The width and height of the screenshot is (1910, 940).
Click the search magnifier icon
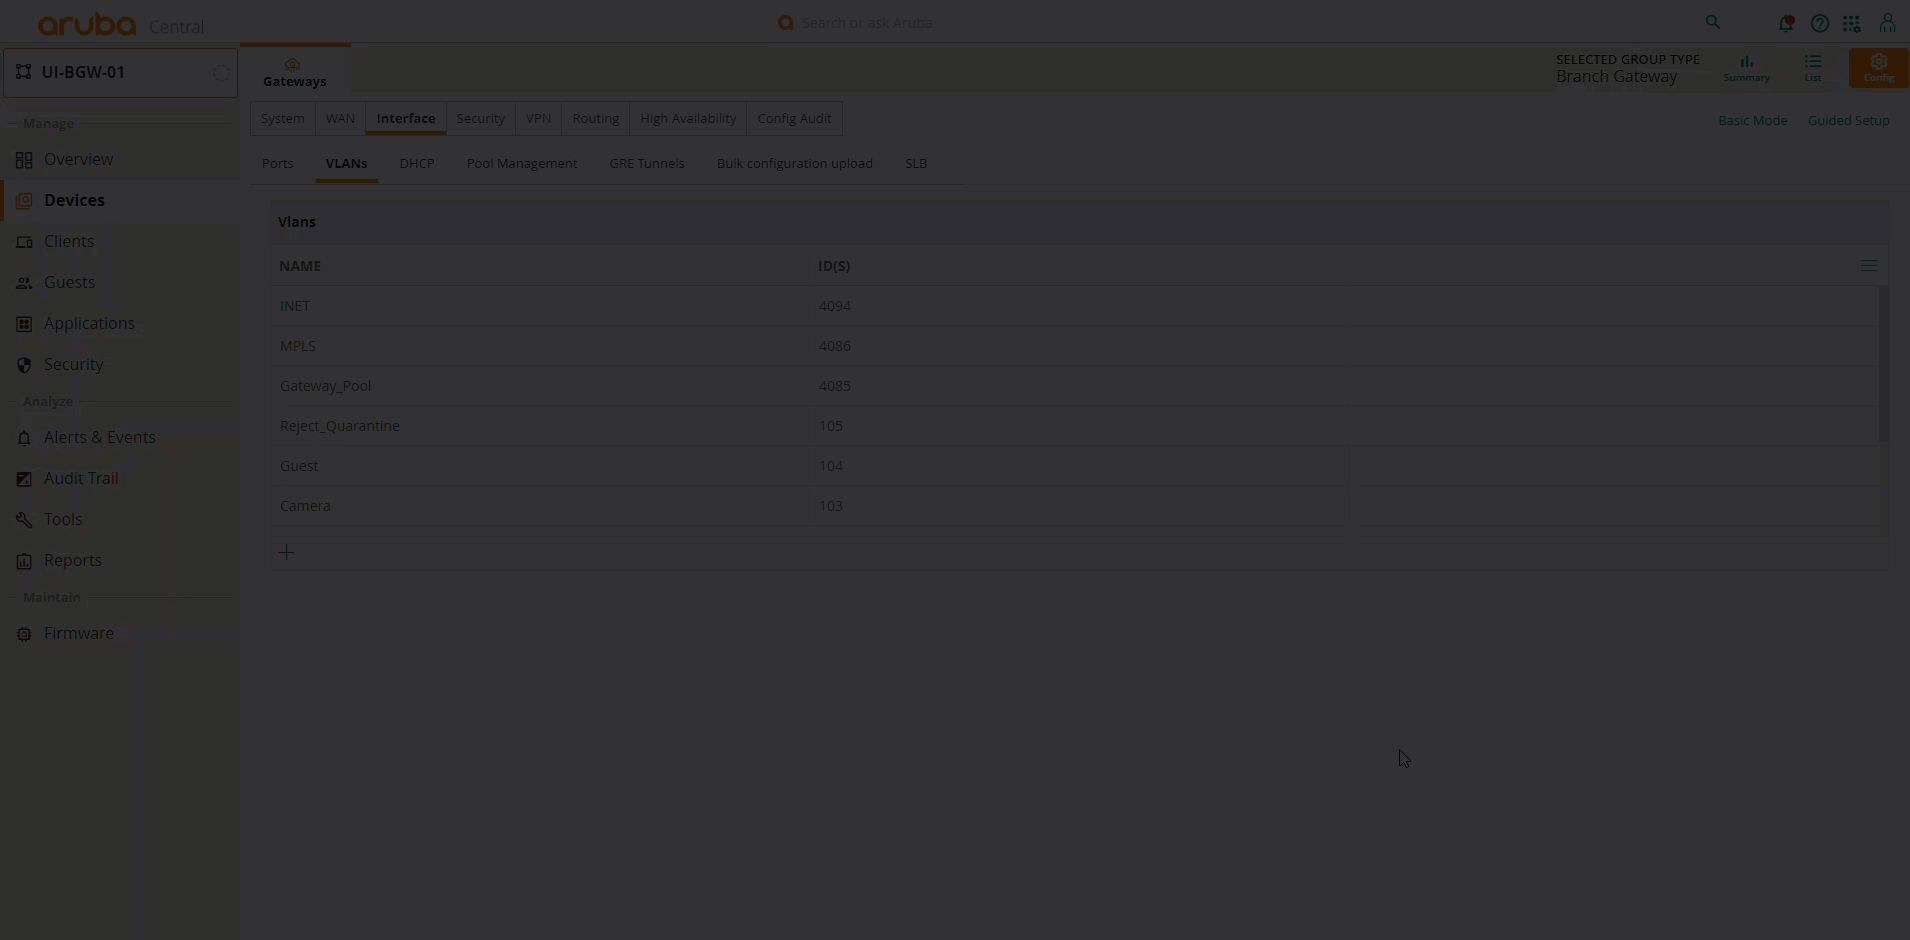pyautogui.click(x=1712, y=23)
